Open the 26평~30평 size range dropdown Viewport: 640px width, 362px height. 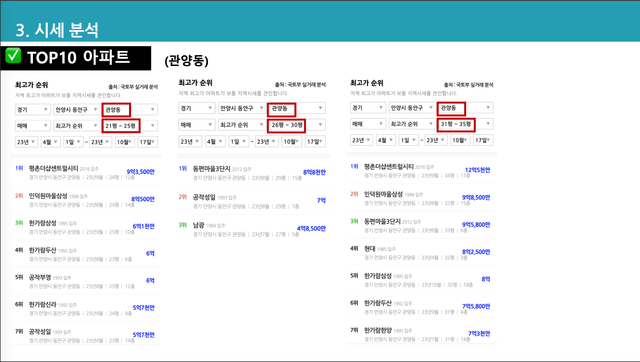click(297, 124)
